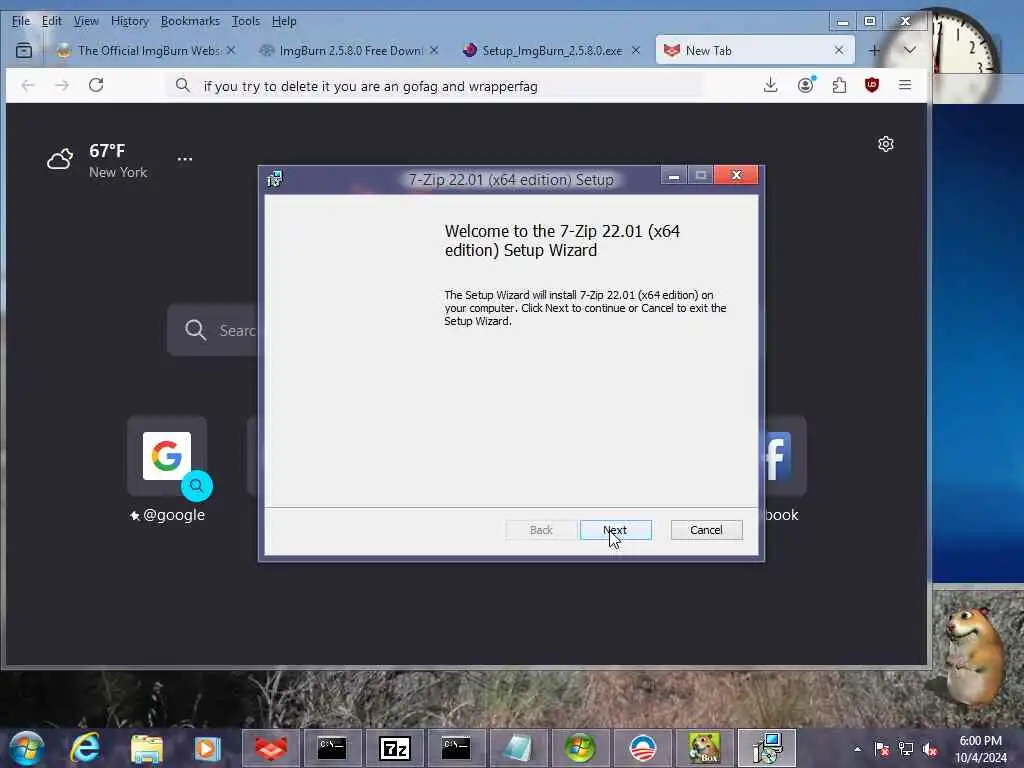Open the media player taskbar icon
This screenshot has height=768, width=1024.
point(207,748)
